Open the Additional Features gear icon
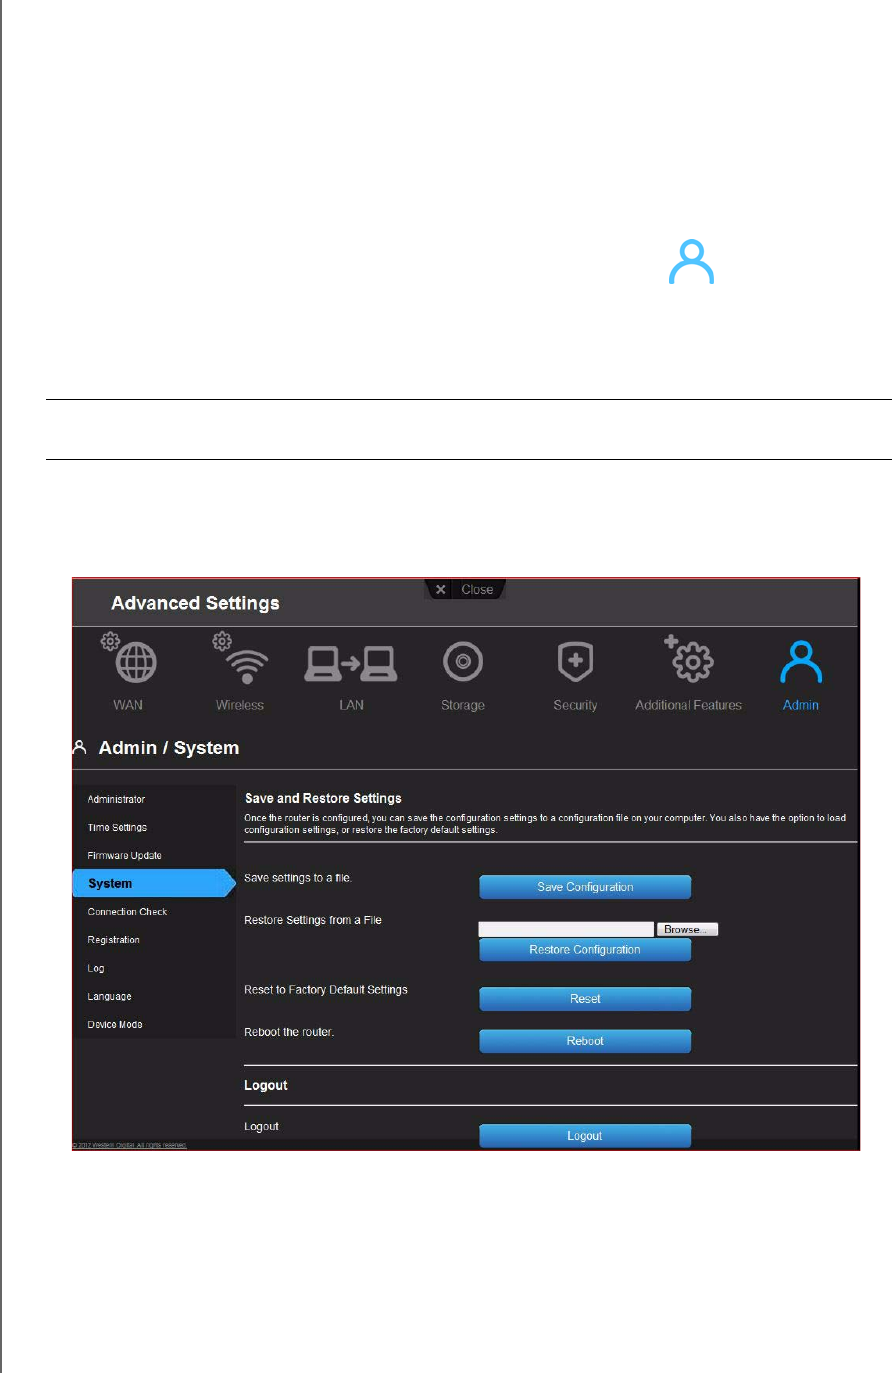 (689, 658)
